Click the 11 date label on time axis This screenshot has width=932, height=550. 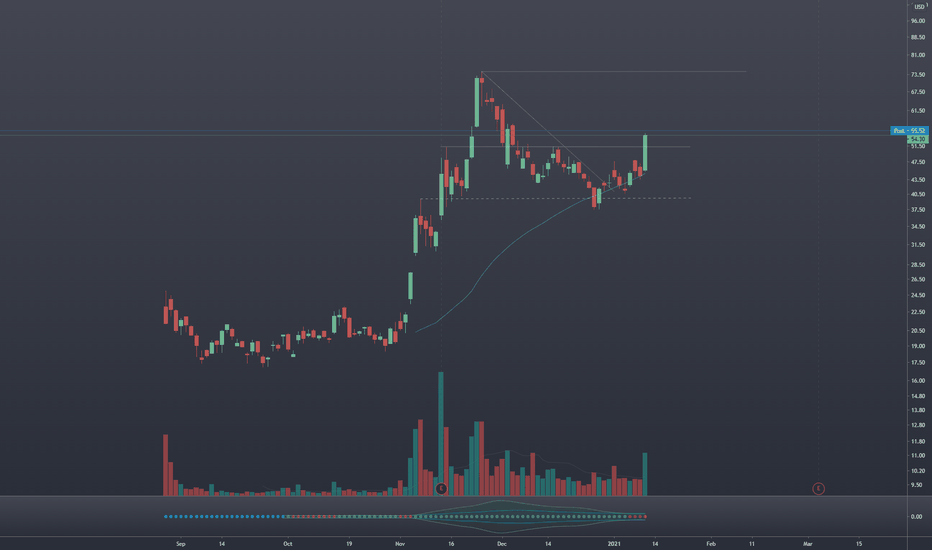point(751,543)
